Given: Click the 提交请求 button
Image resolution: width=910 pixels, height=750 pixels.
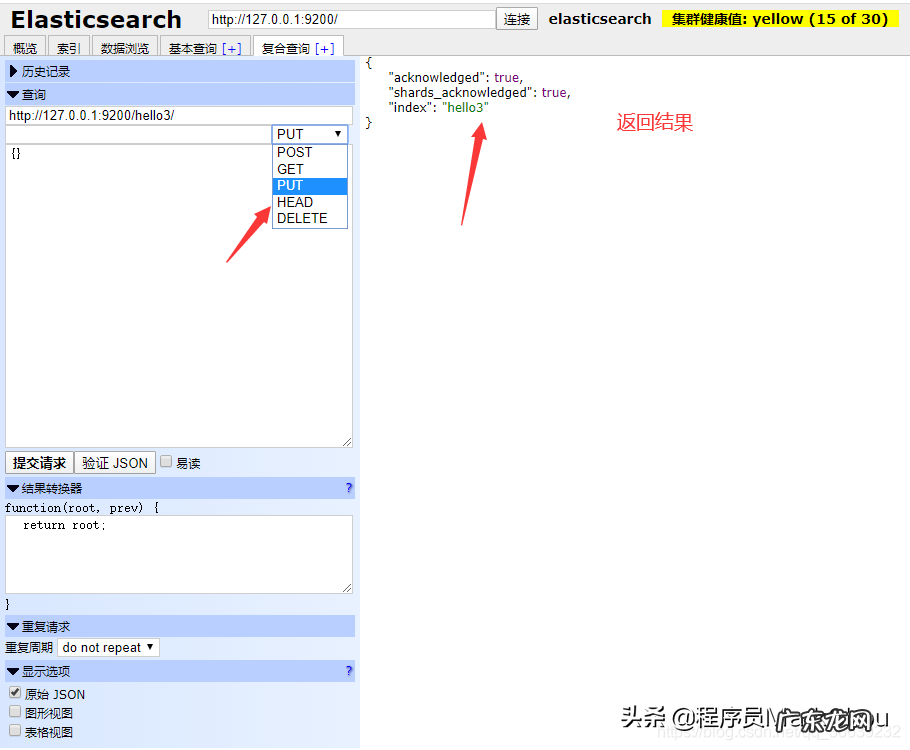Looking at the screenshot, I should click(39, 463).
